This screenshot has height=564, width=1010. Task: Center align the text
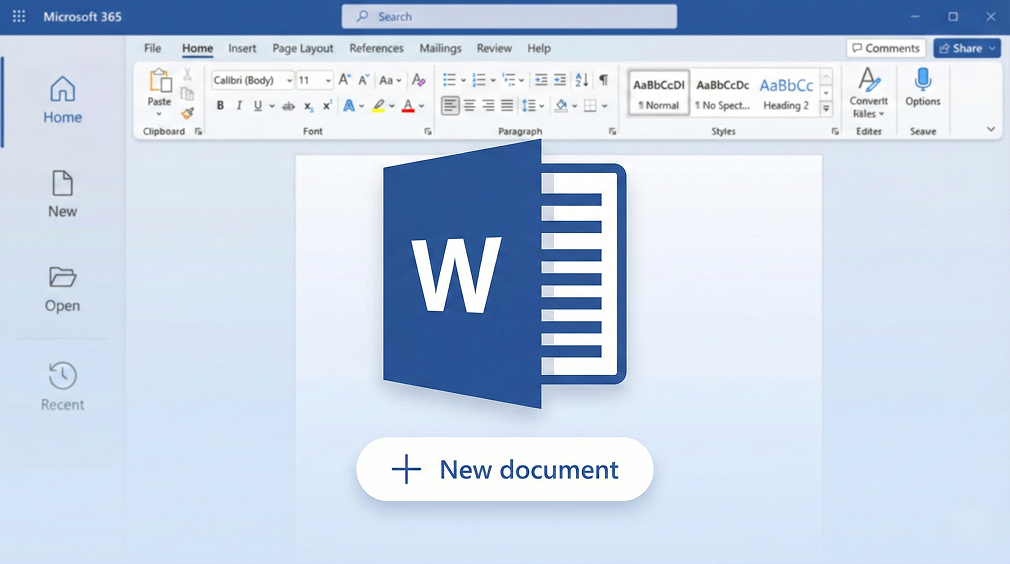[470, 106]
